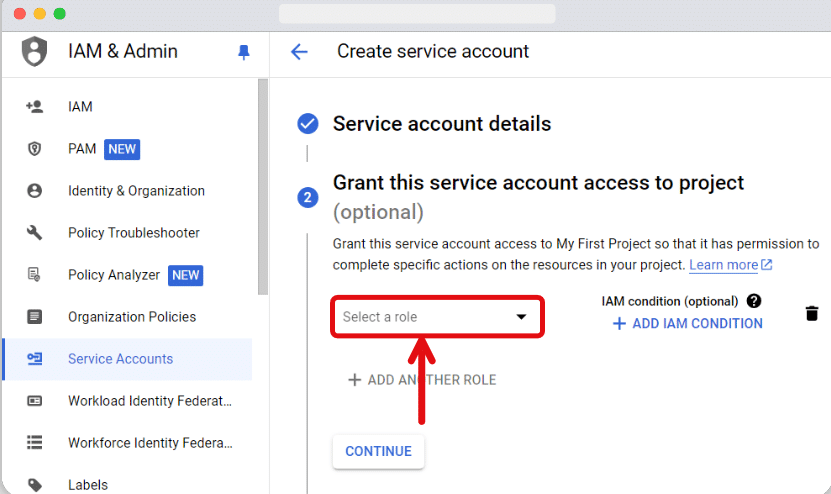Open IAM condition help question mark
Screen dimensions: 831x494
[754, 301]
